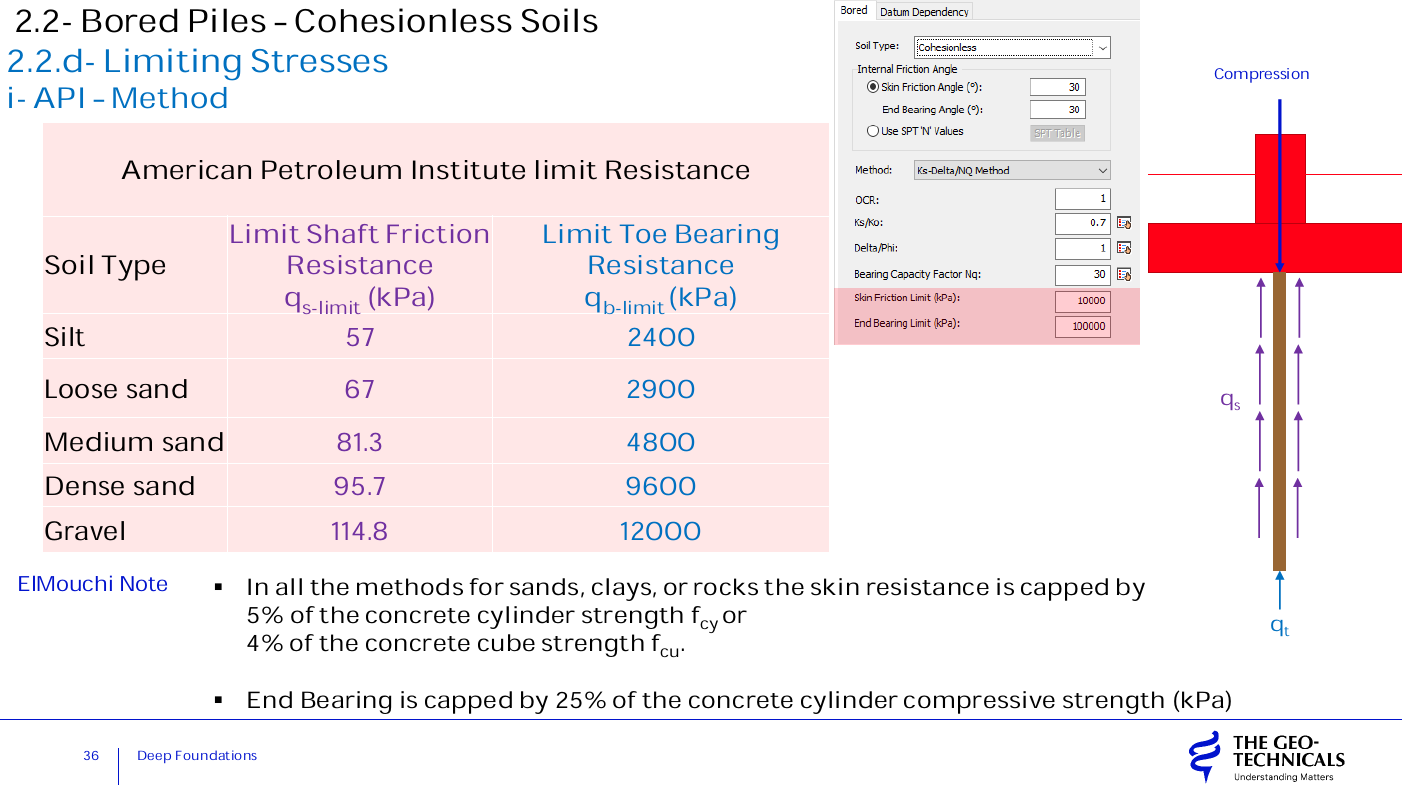Select the End Bearing Limit field
1402x785 pixels.
tap(1082, 326)
